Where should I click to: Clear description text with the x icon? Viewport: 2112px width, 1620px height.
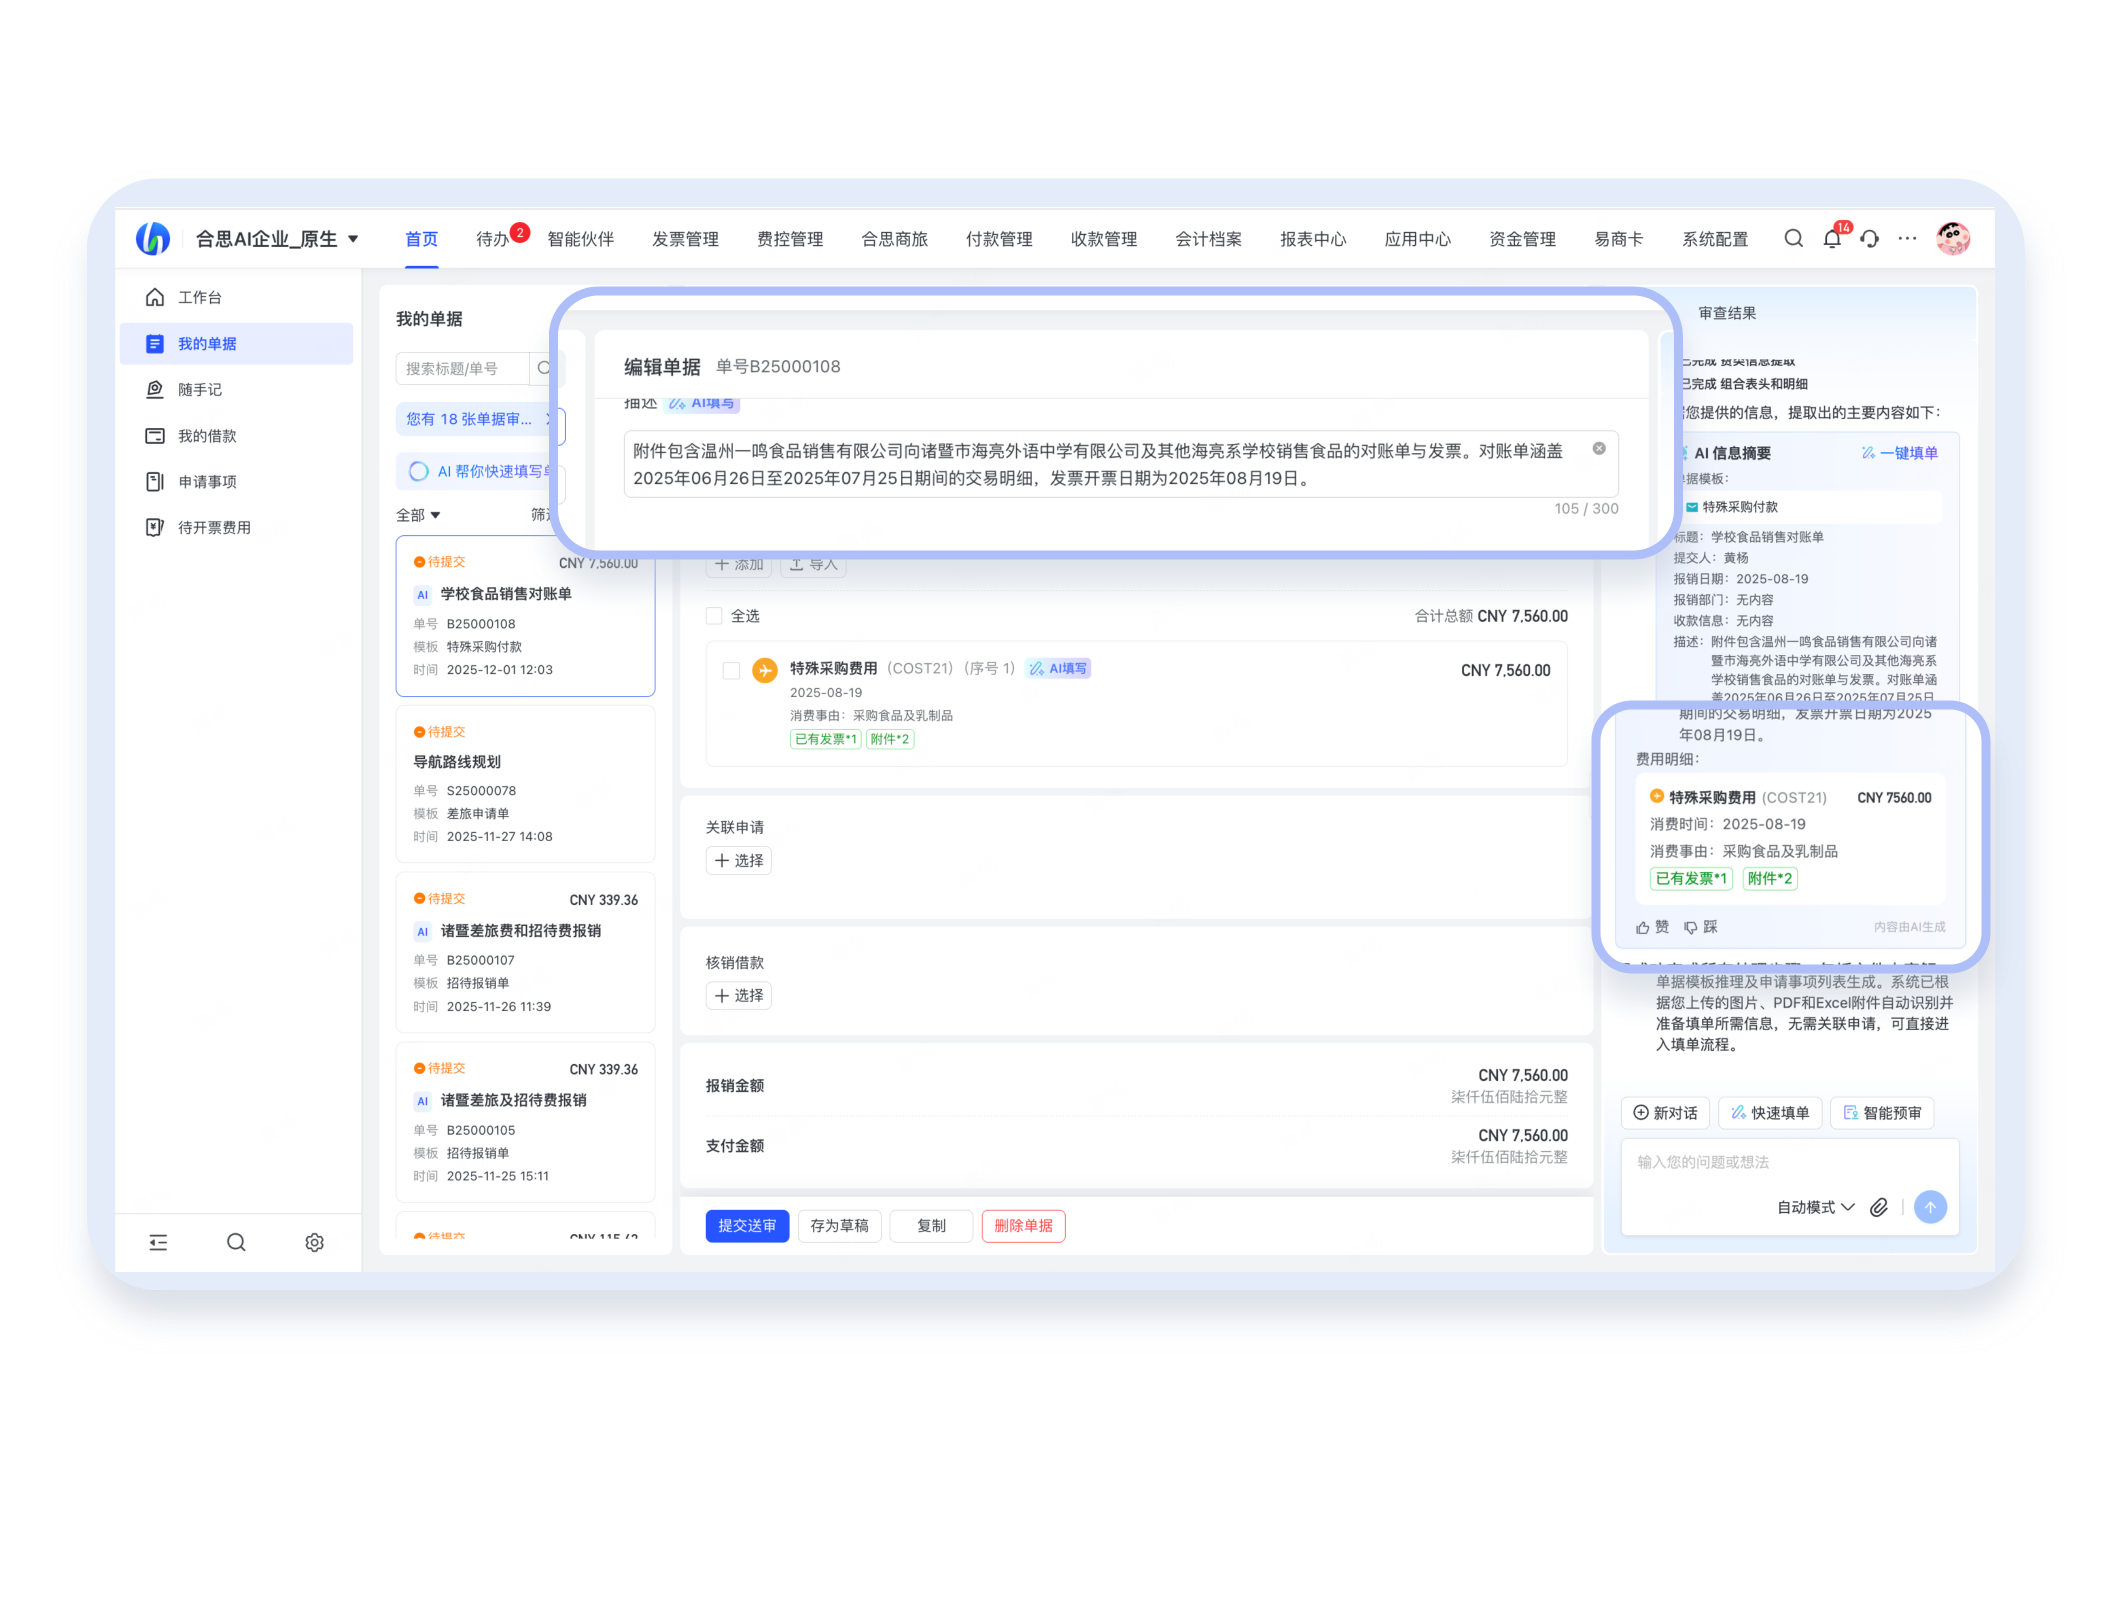pyautogui.click(x=1599, y=449)
